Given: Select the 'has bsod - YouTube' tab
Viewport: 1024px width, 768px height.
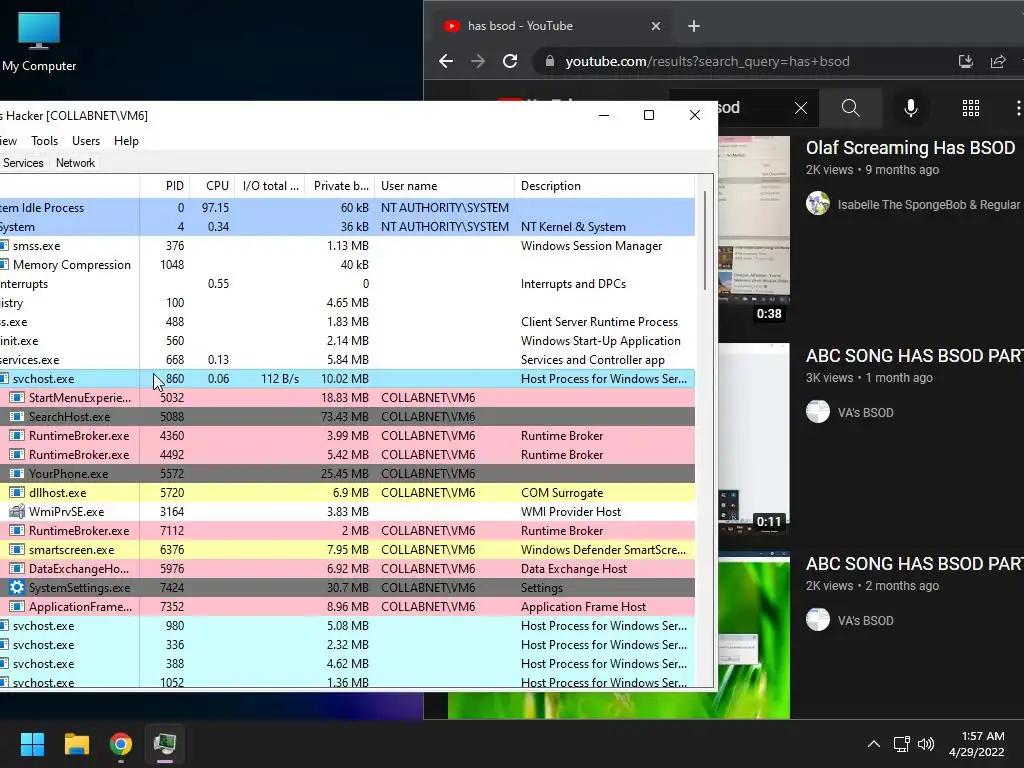Looking at the screenshot, I should pos(552,26).
